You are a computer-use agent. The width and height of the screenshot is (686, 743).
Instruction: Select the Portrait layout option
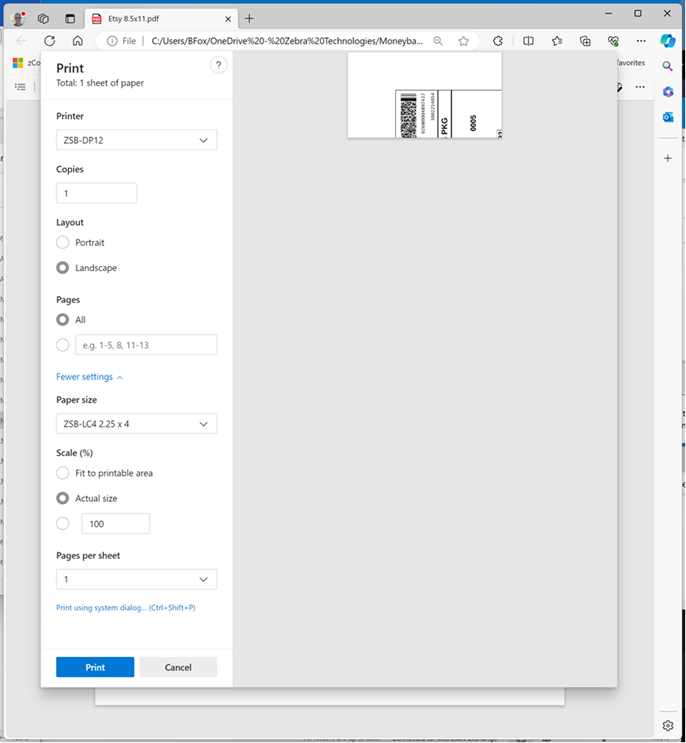click(63, 242)
